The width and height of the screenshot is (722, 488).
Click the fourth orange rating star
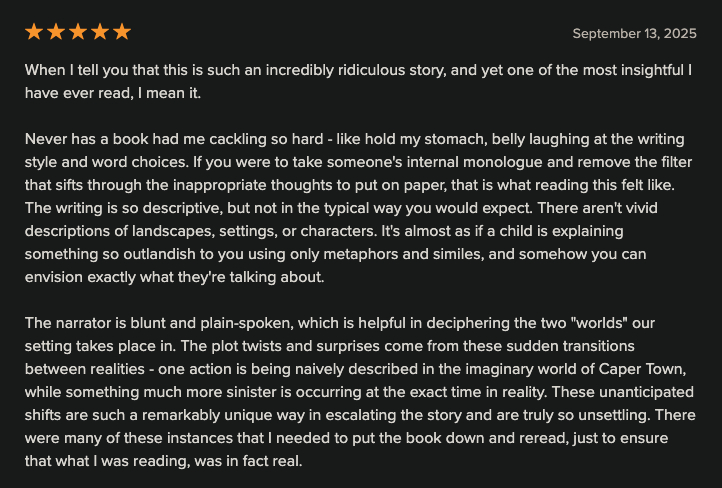pos(100,32)
